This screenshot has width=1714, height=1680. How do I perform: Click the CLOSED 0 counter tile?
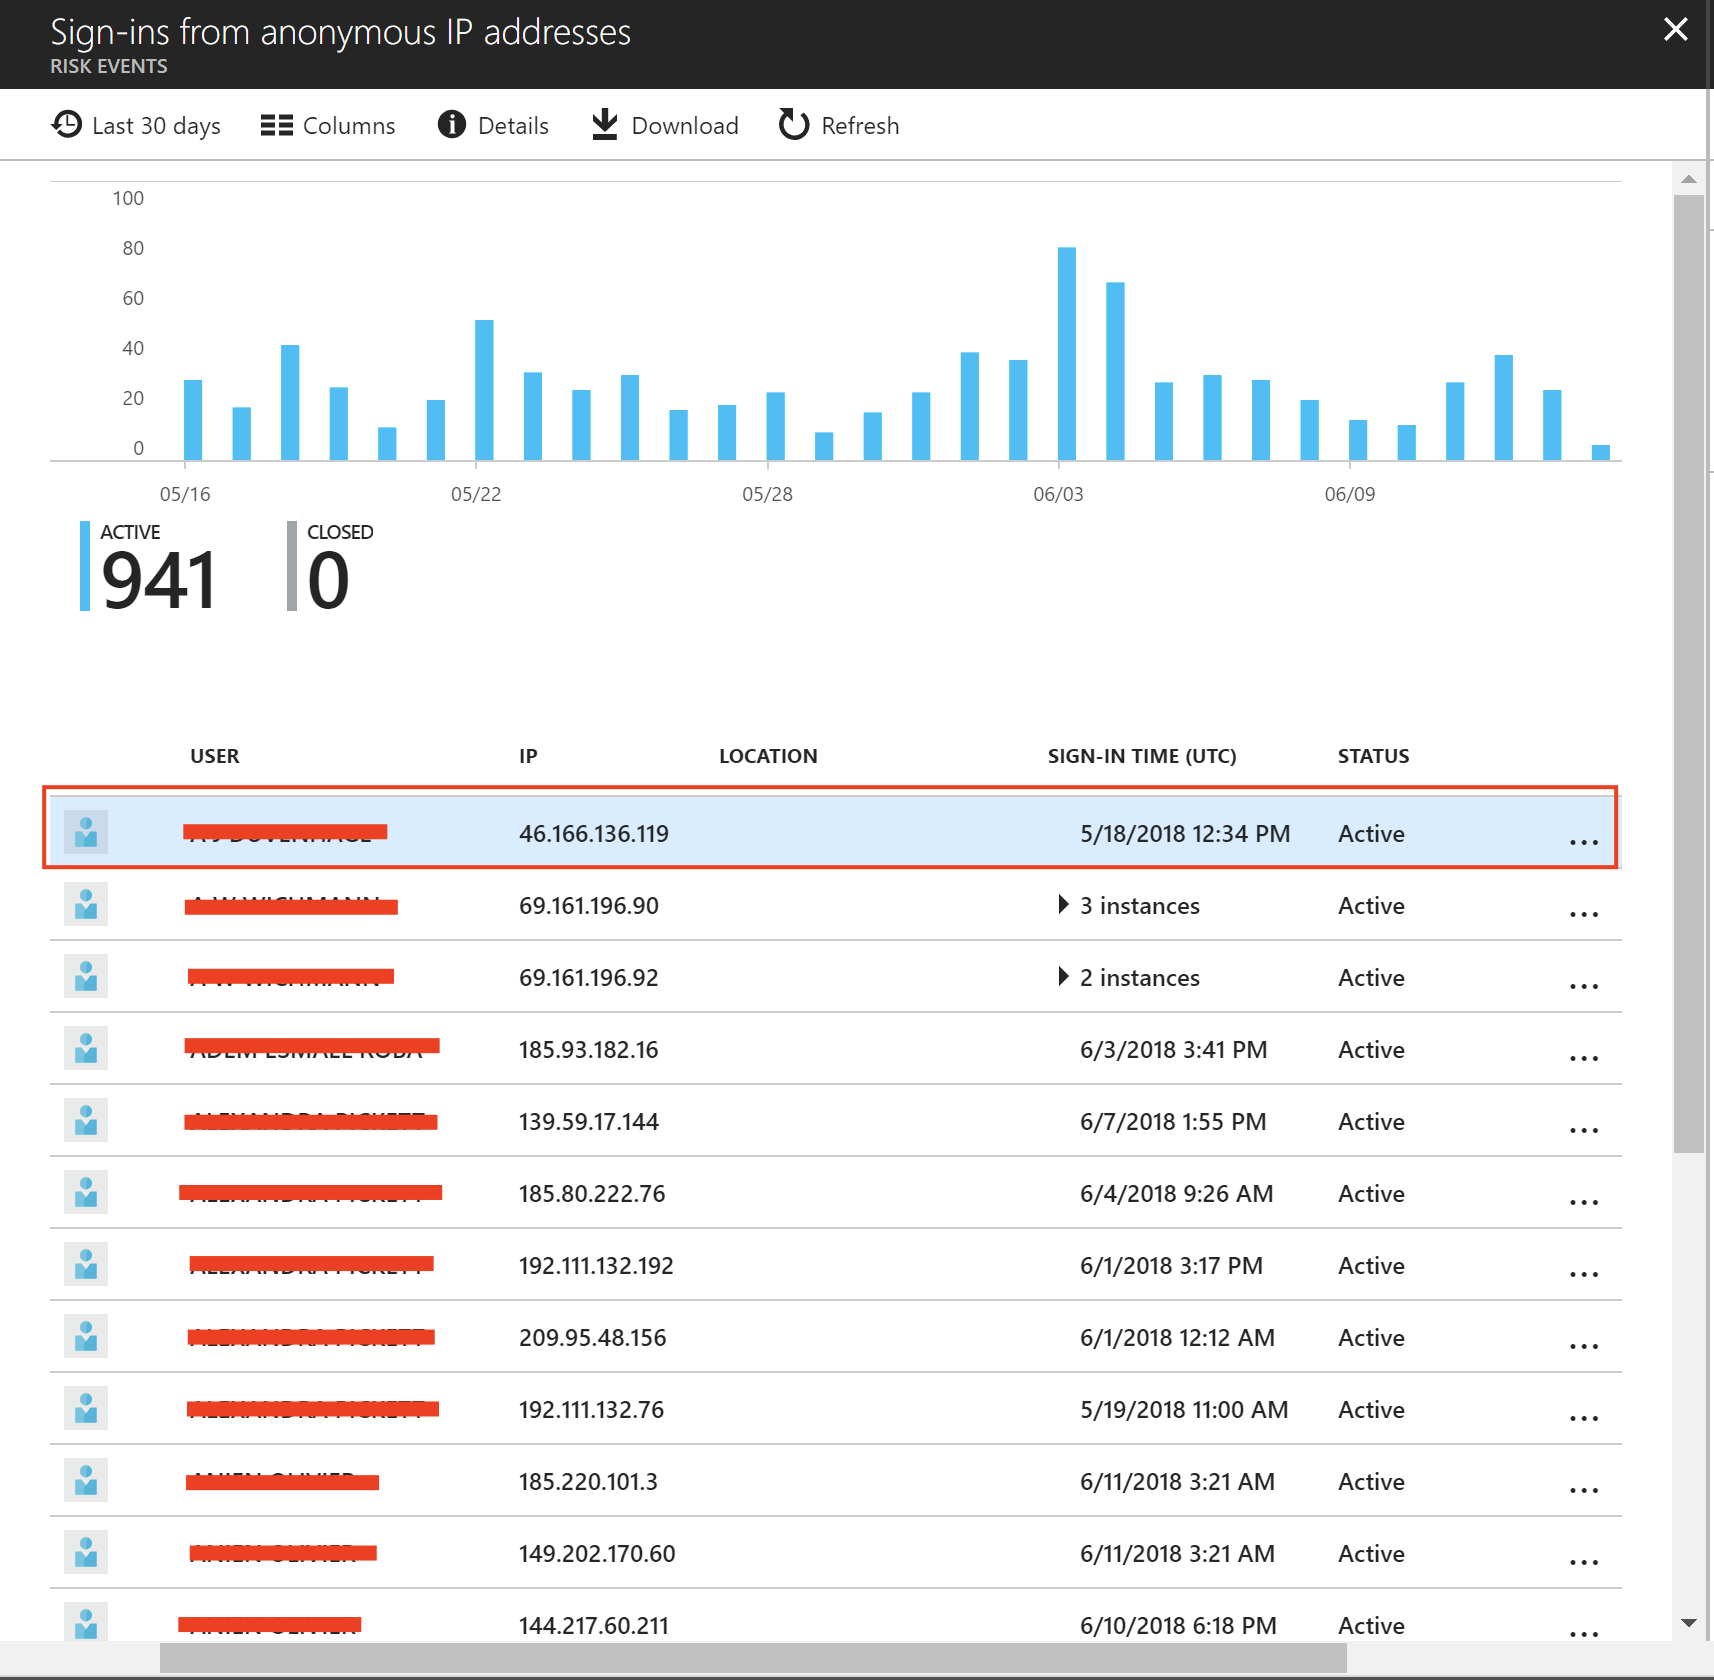pos(330,567)
